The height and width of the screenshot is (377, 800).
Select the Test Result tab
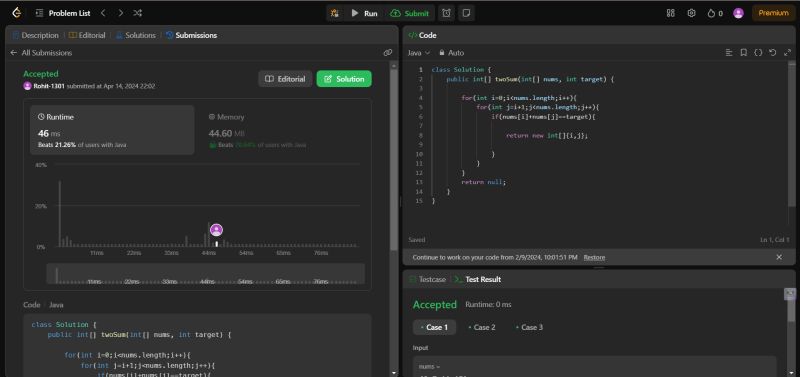478,280
